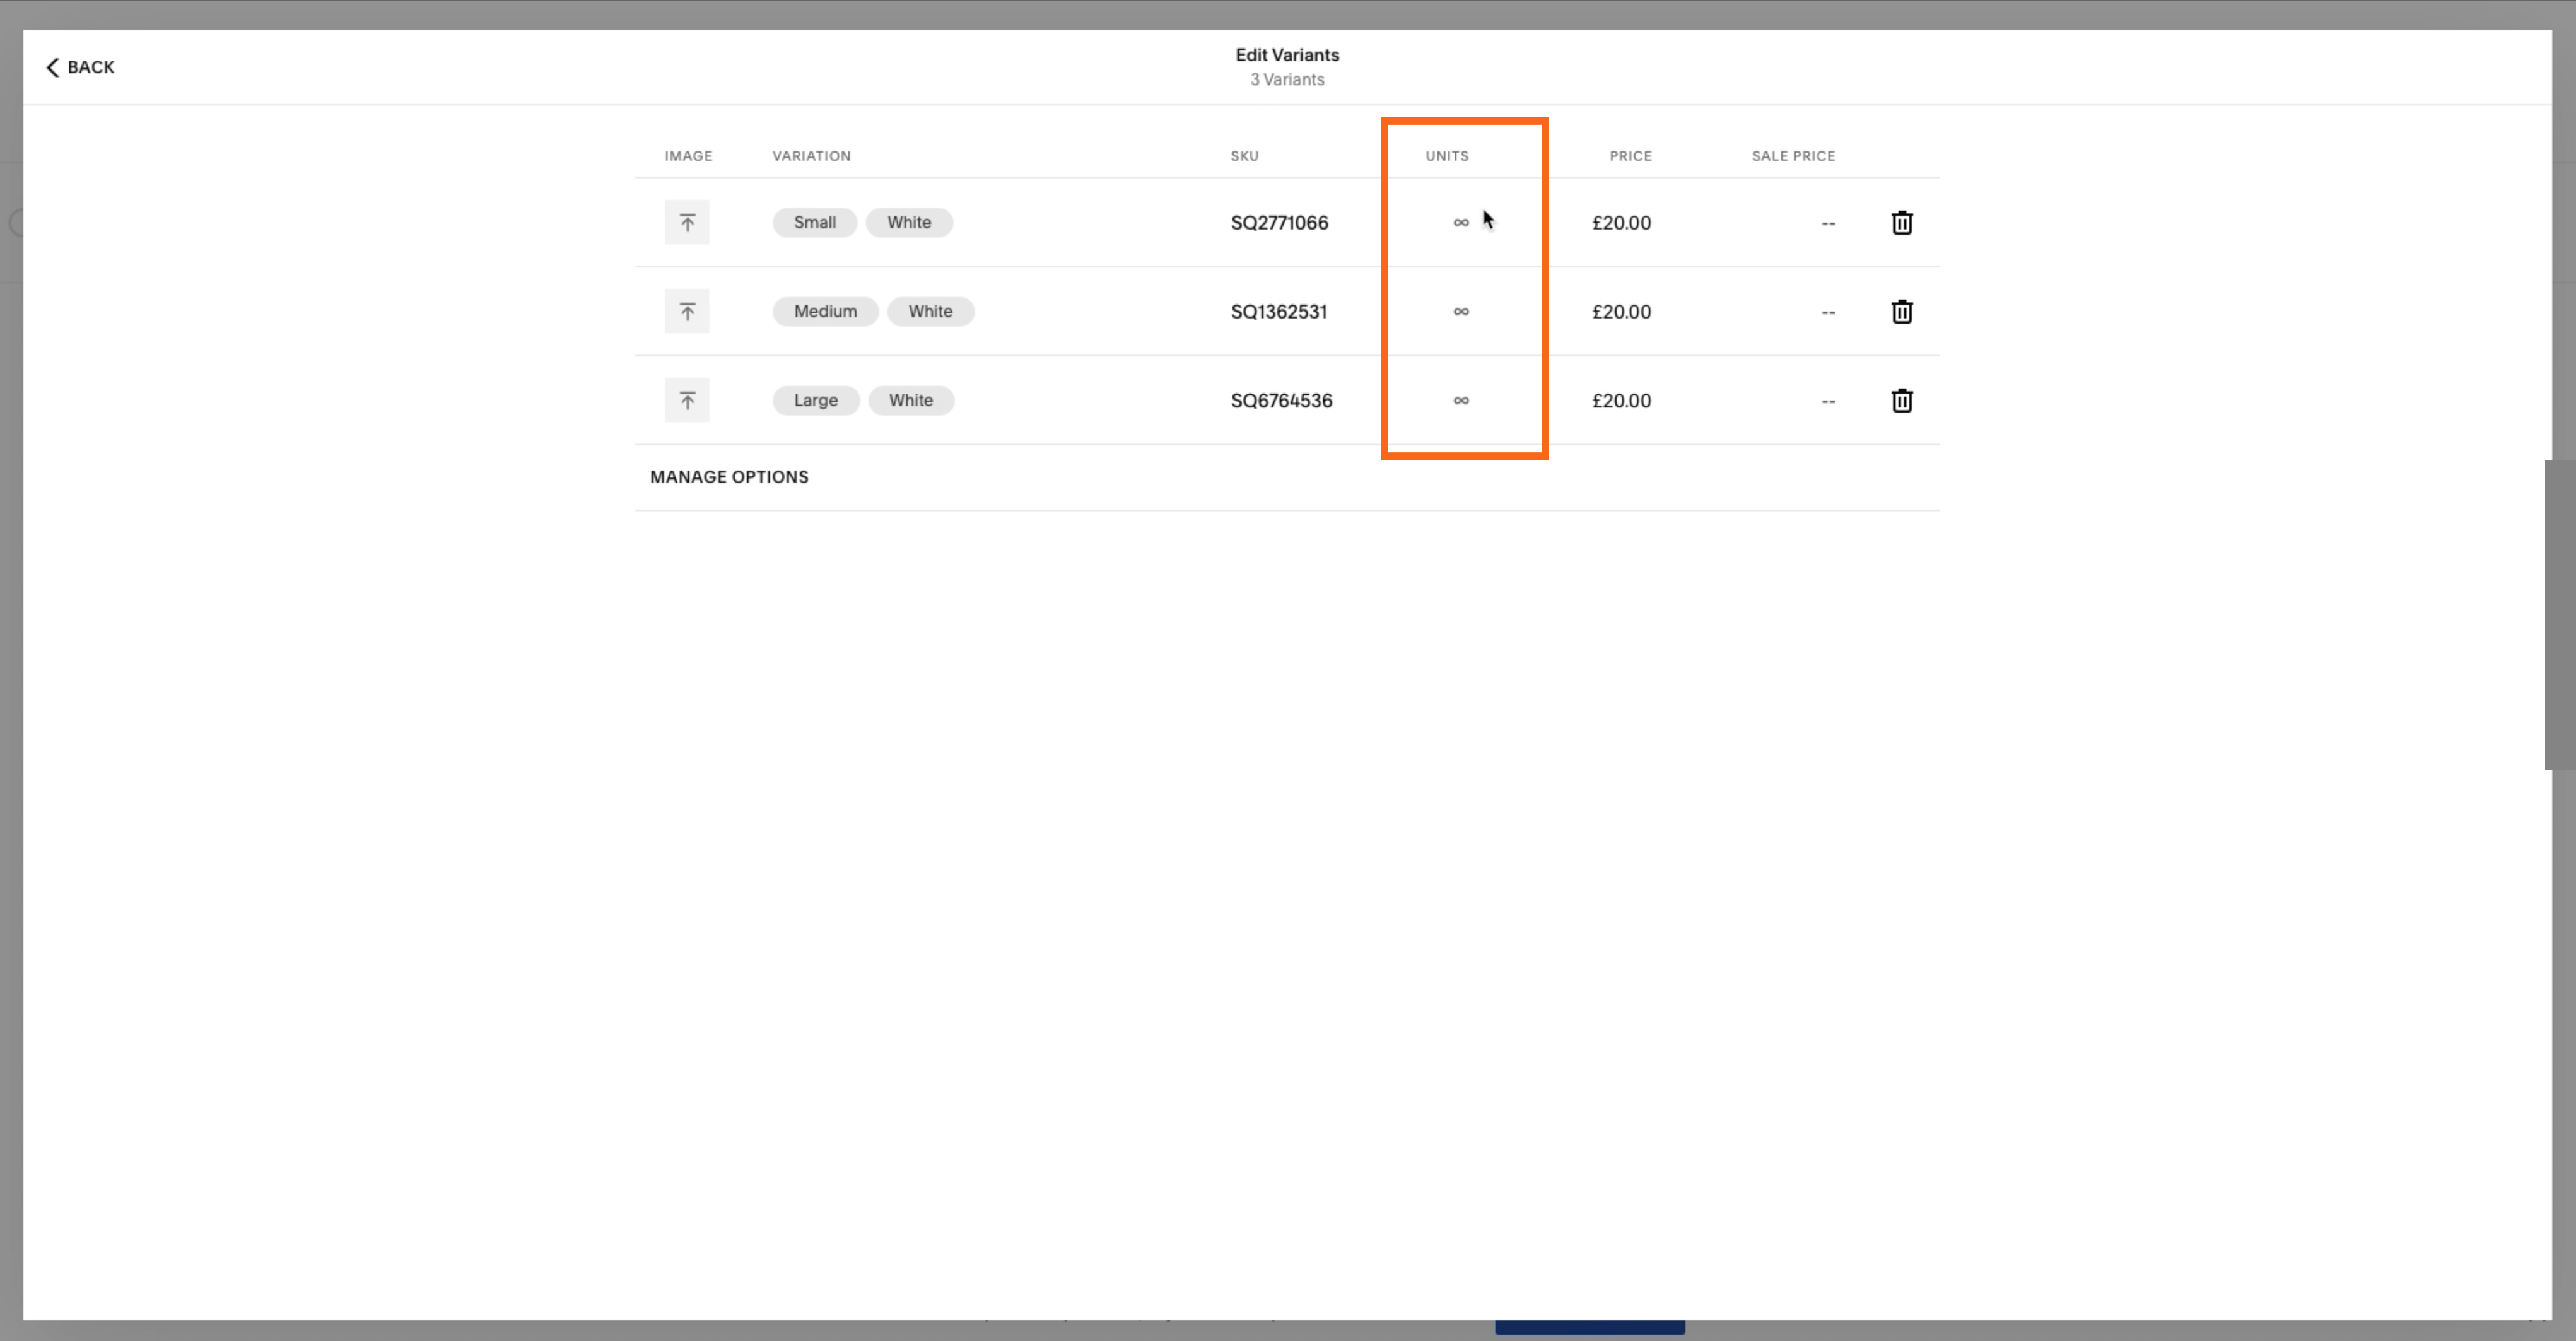Edit SKU SQ2771066 field
This screenshot has height=1341, width=2576.
point(1279,222)
